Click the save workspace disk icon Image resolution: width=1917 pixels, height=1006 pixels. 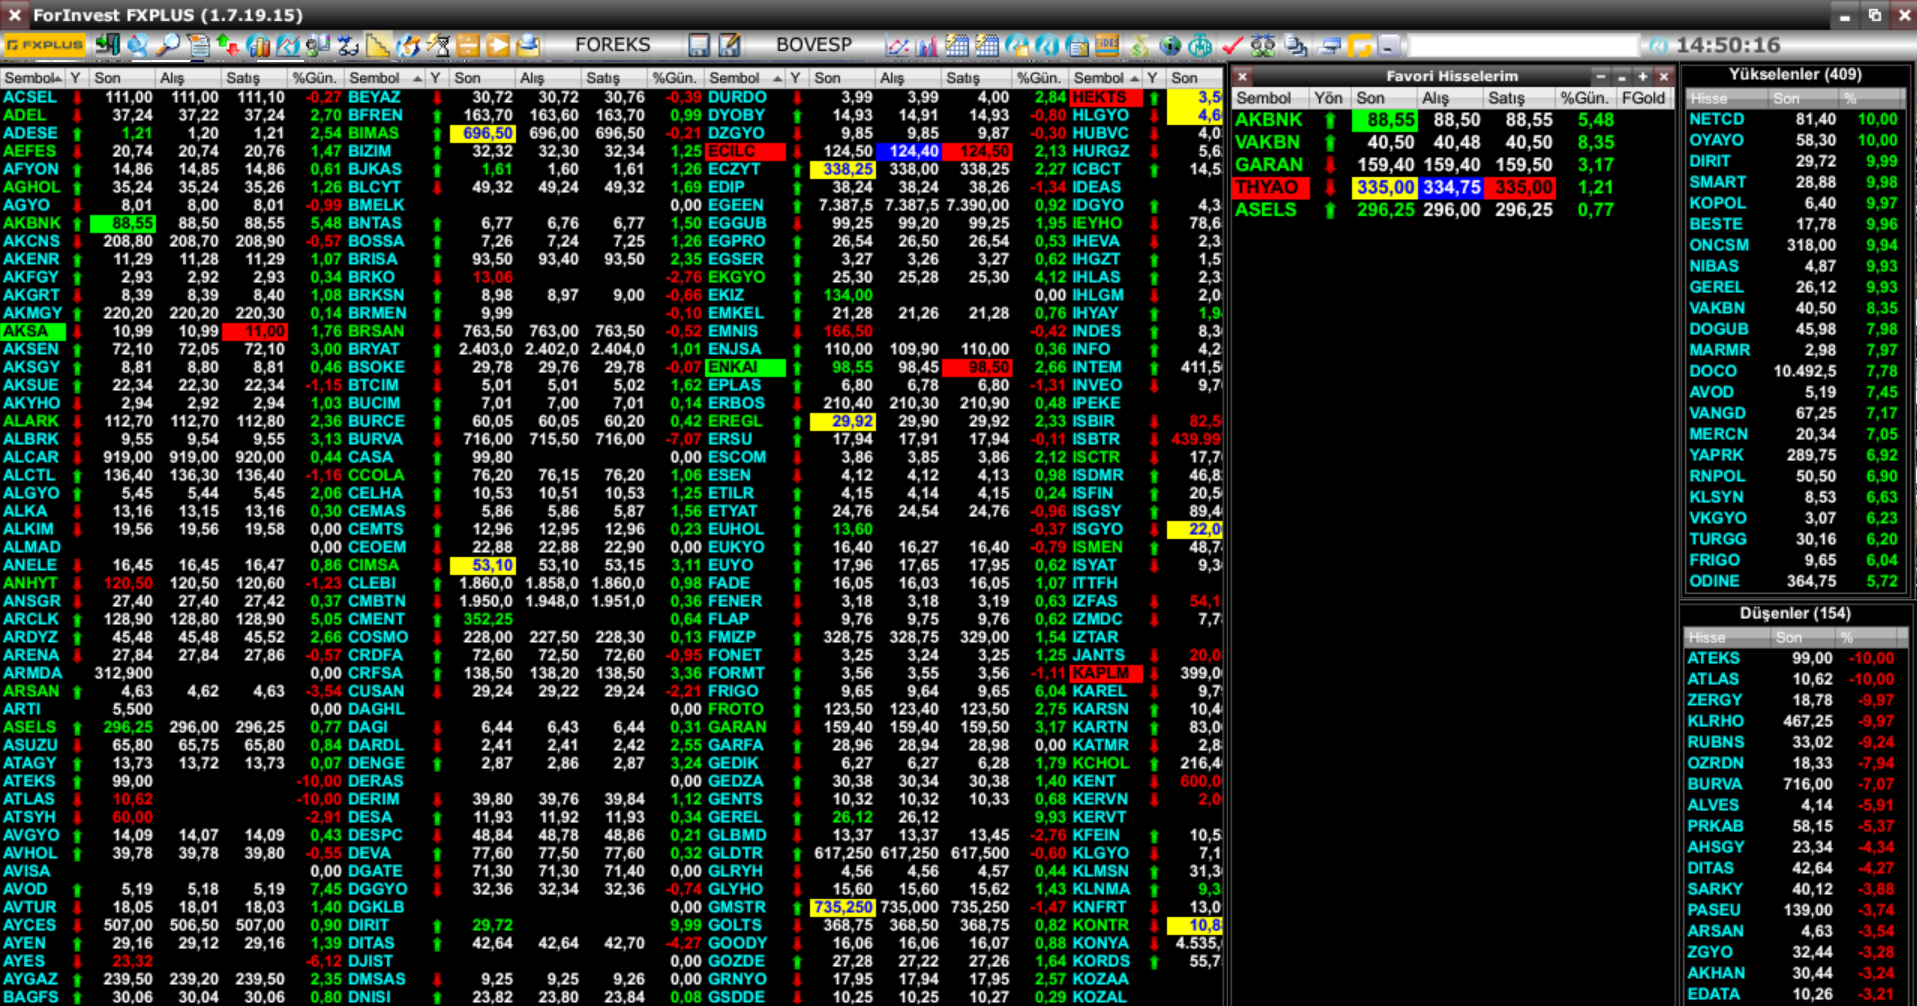point(700,45)
